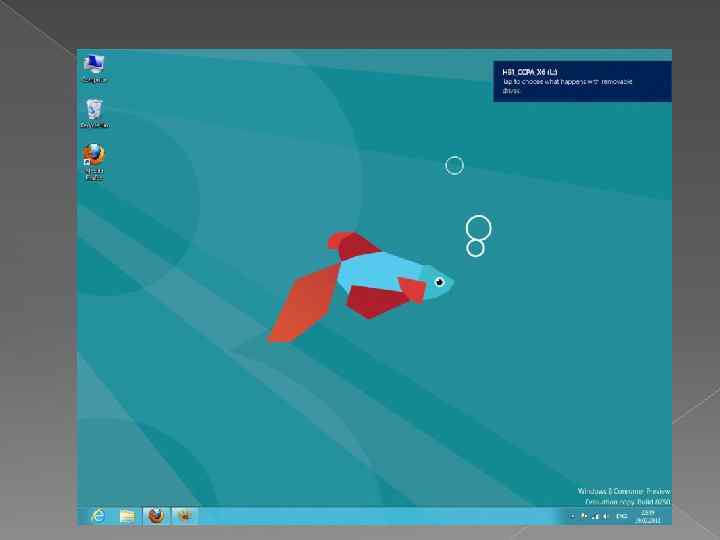
Task: Open the Mozilla Firefox desktop shortcut
Action: [94, 162]
